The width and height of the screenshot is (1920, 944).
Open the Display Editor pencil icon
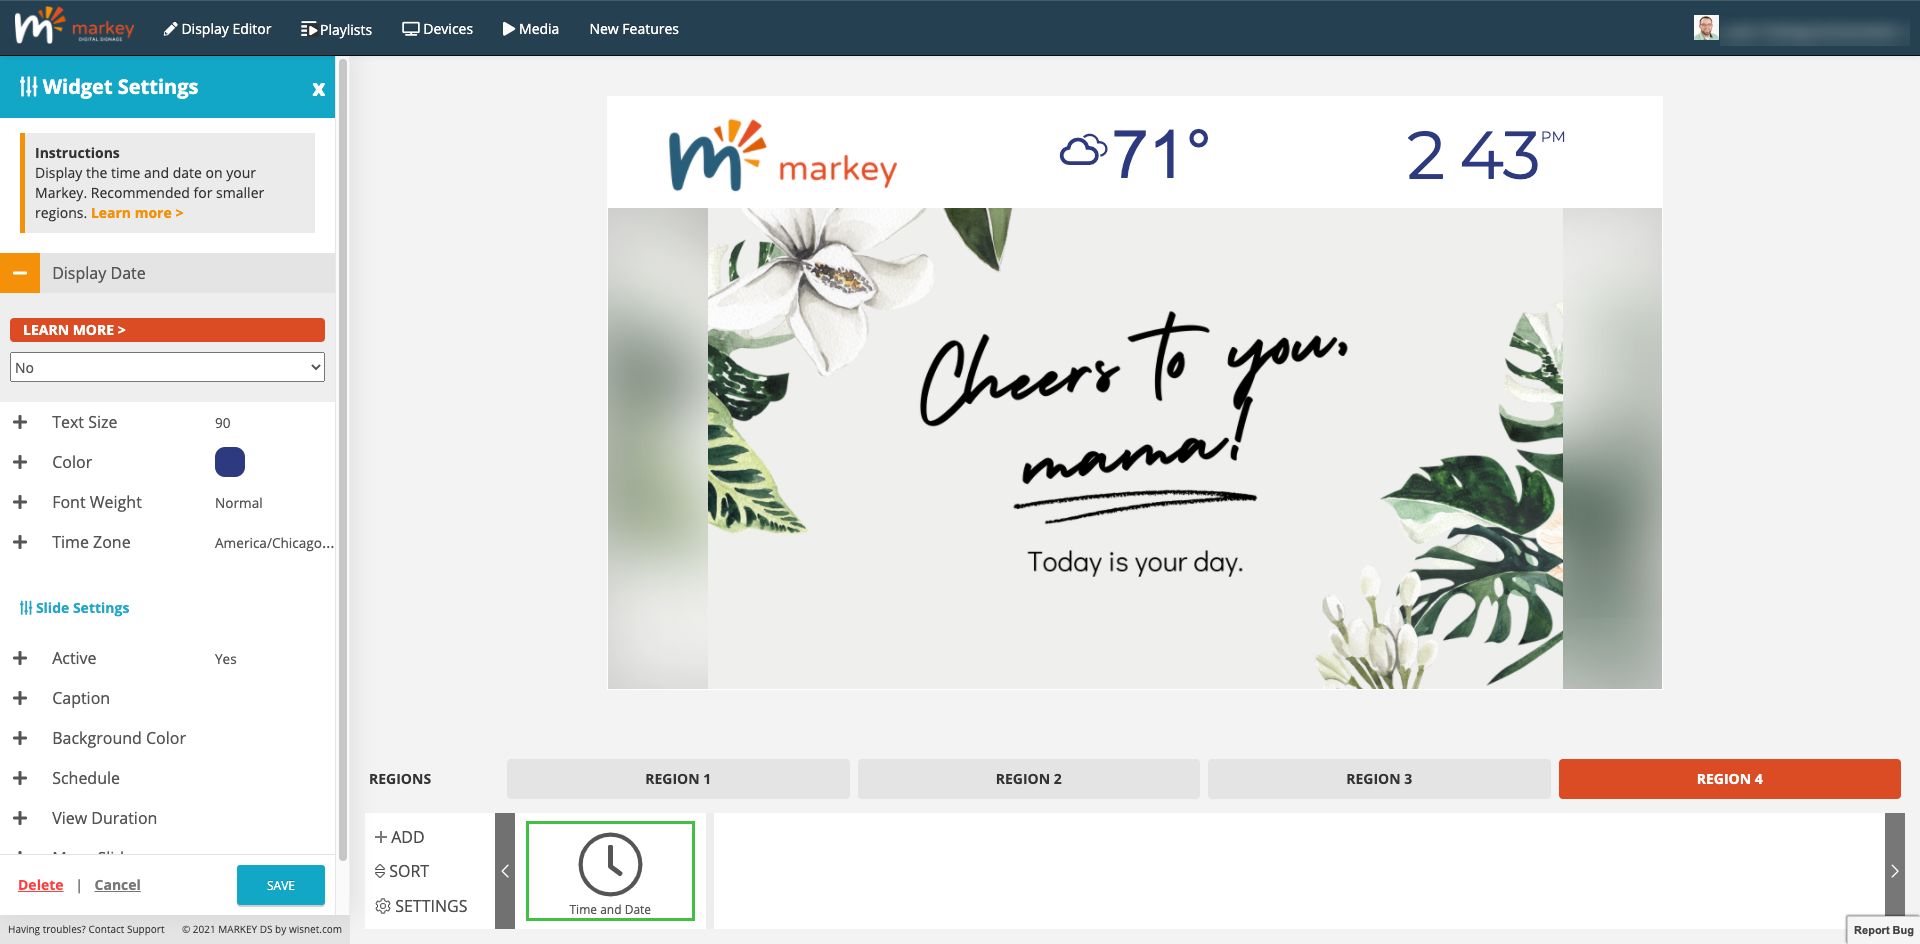[170, 28]
